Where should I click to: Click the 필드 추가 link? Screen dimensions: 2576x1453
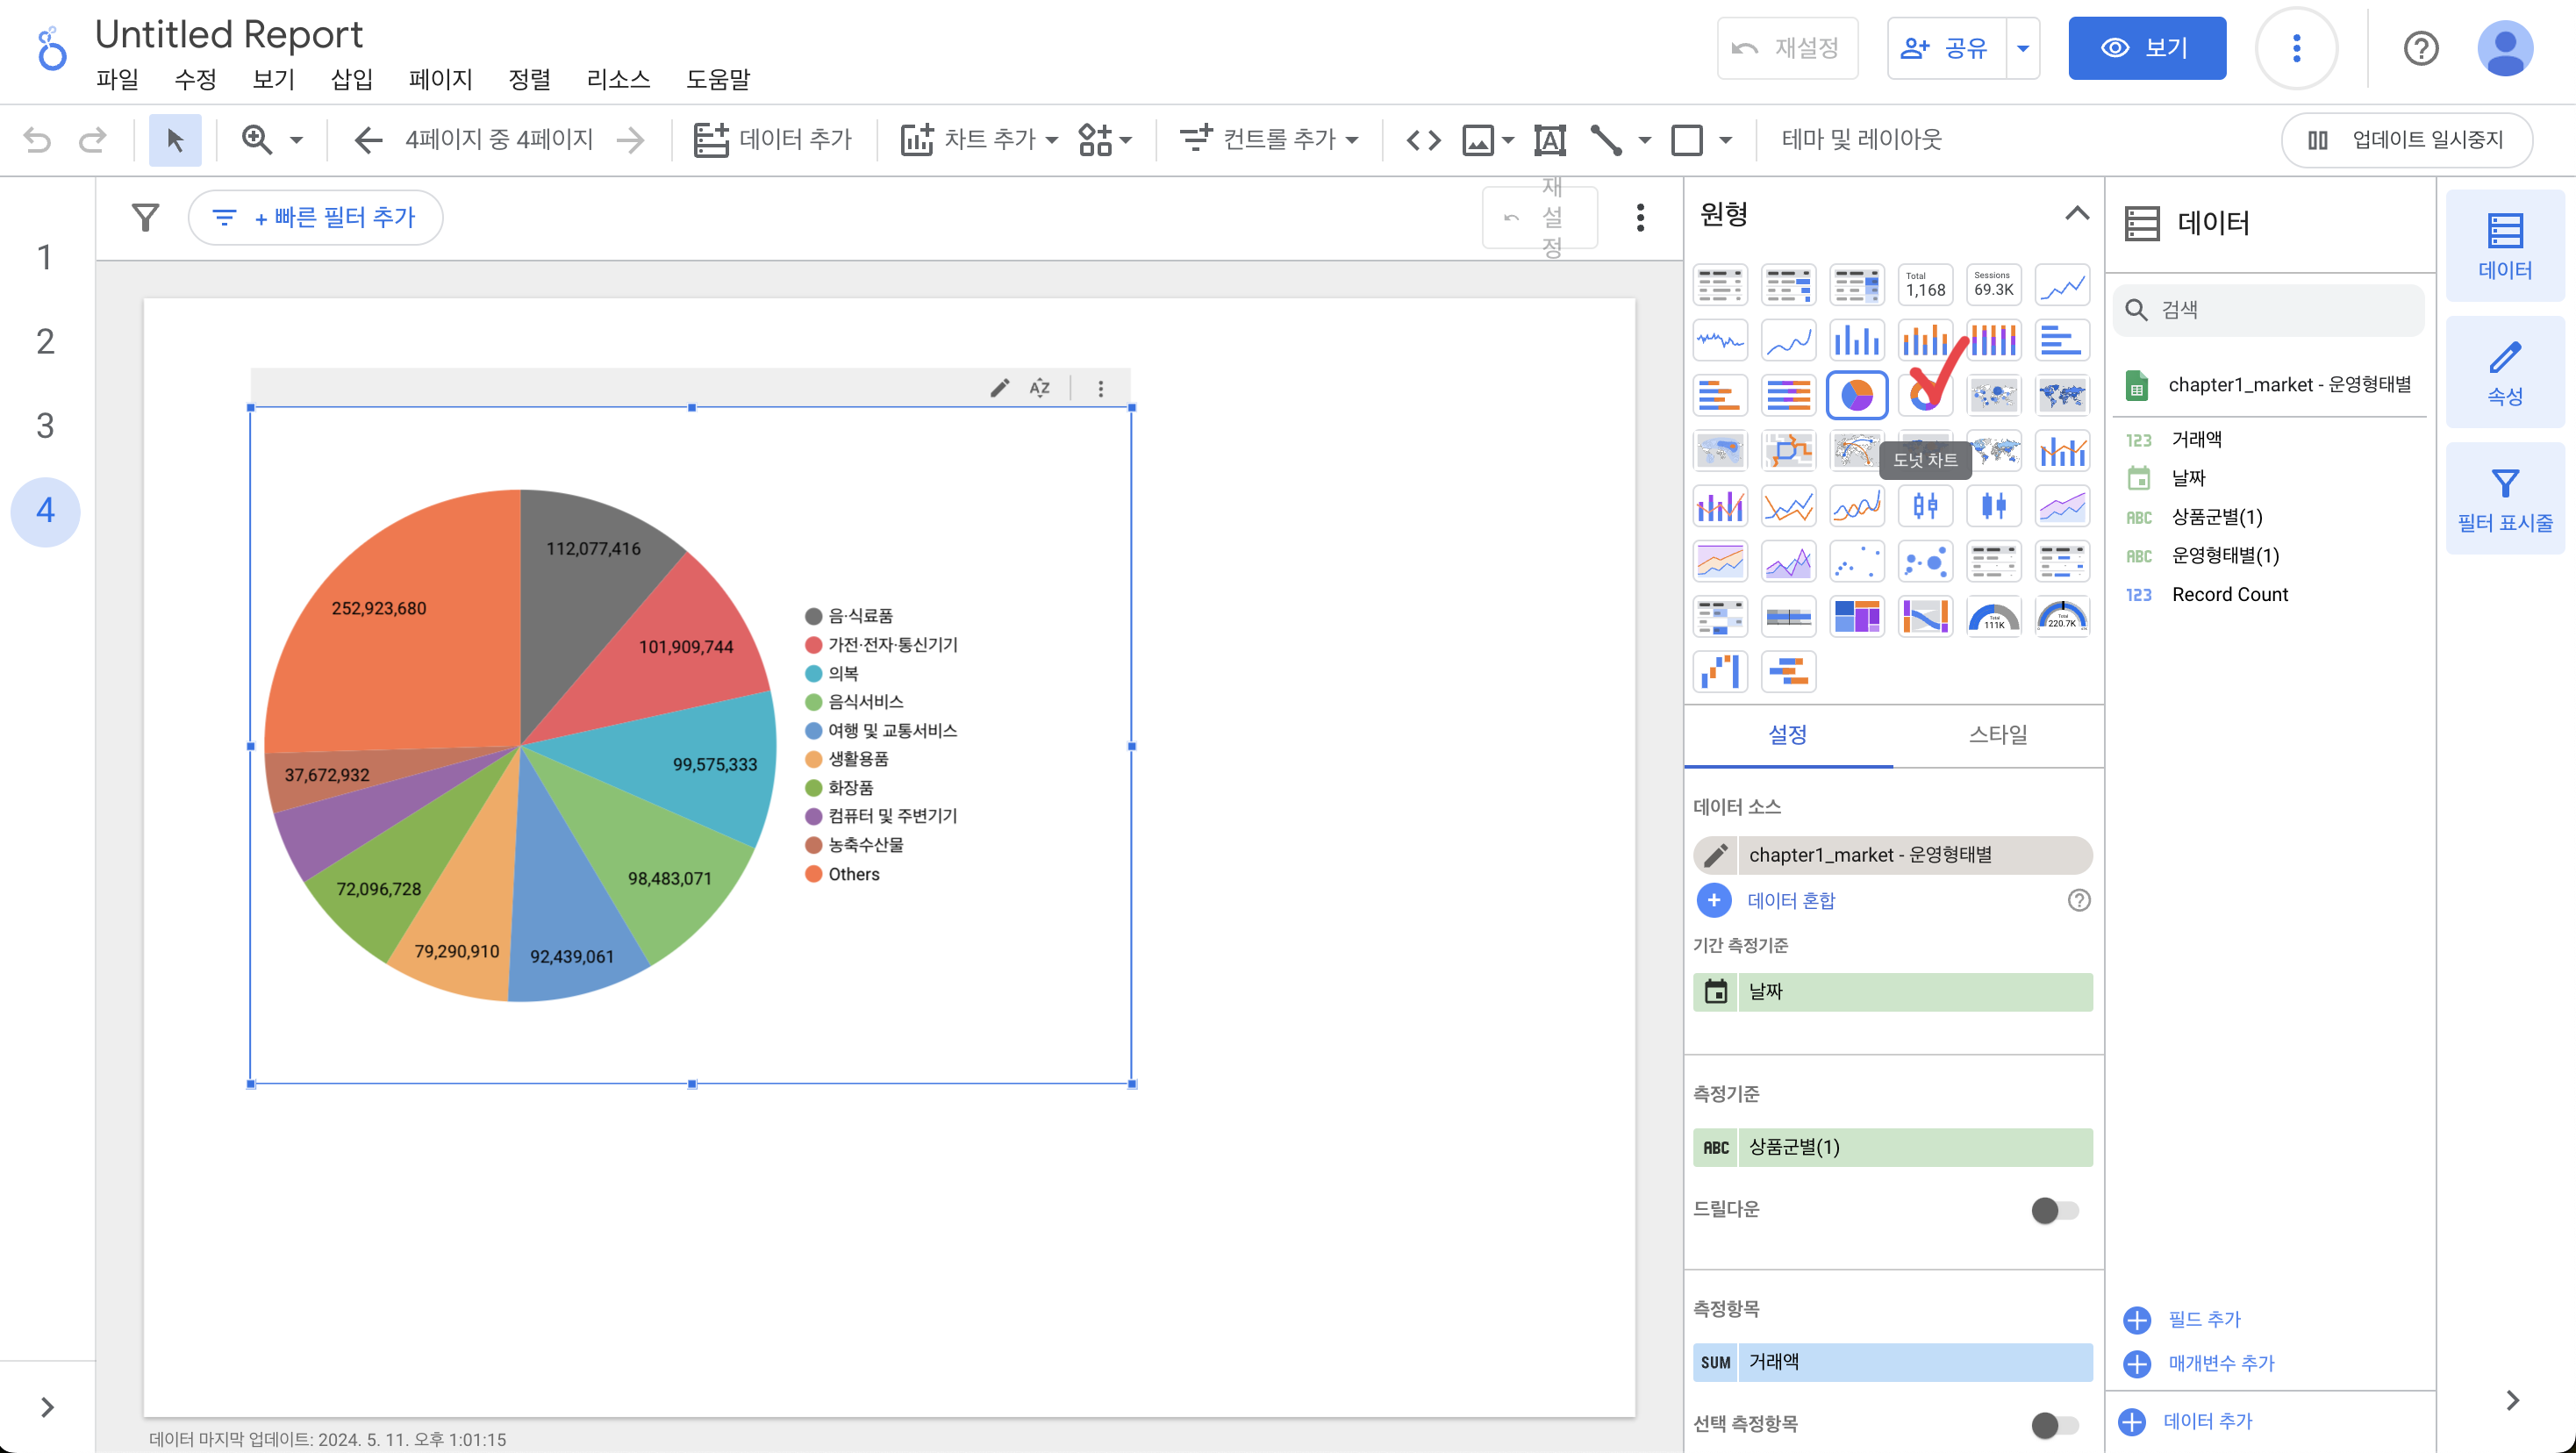coord(2203,1319)
